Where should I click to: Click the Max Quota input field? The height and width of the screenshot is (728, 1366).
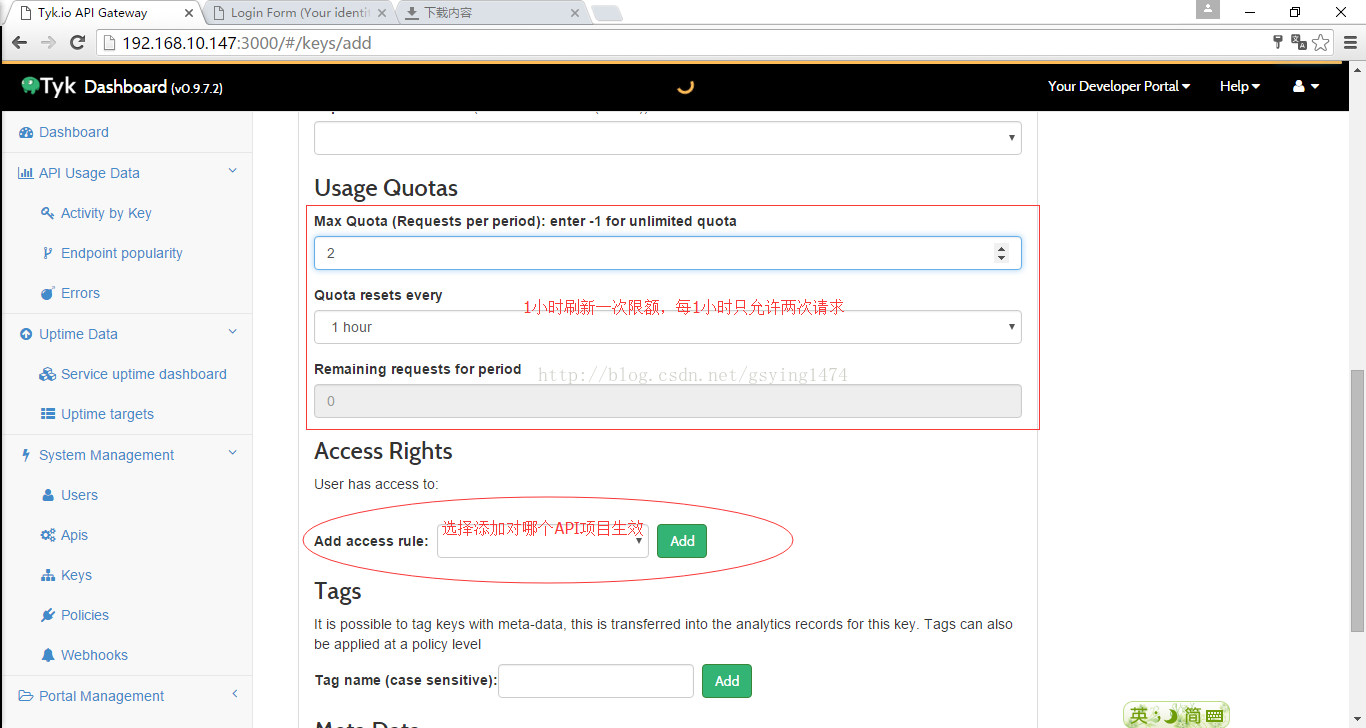tap(668, 253)
